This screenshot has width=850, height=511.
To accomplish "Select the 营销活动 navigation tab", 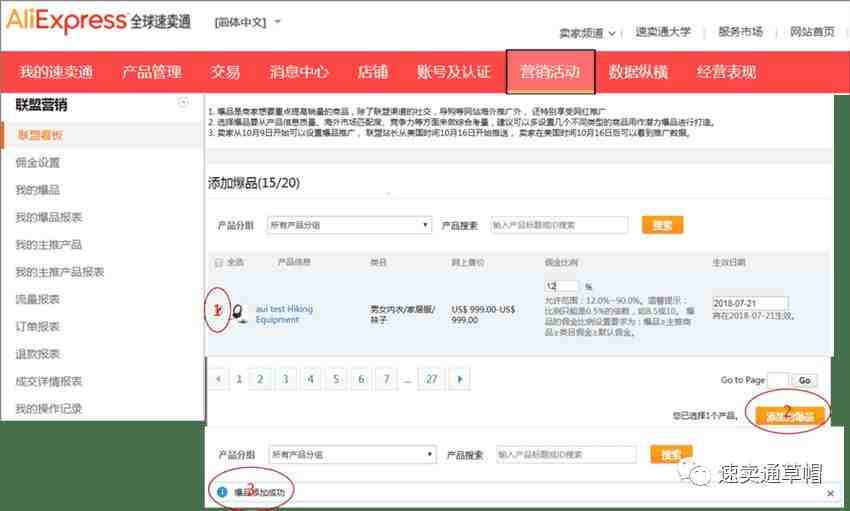I will [550, 72].
